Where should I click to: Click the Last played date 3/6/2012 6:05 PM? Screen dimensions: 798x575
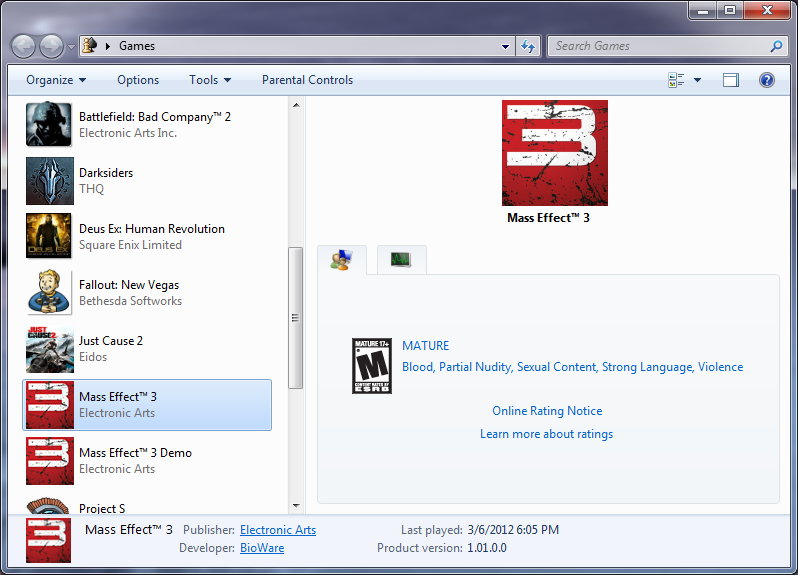(513, 530)
